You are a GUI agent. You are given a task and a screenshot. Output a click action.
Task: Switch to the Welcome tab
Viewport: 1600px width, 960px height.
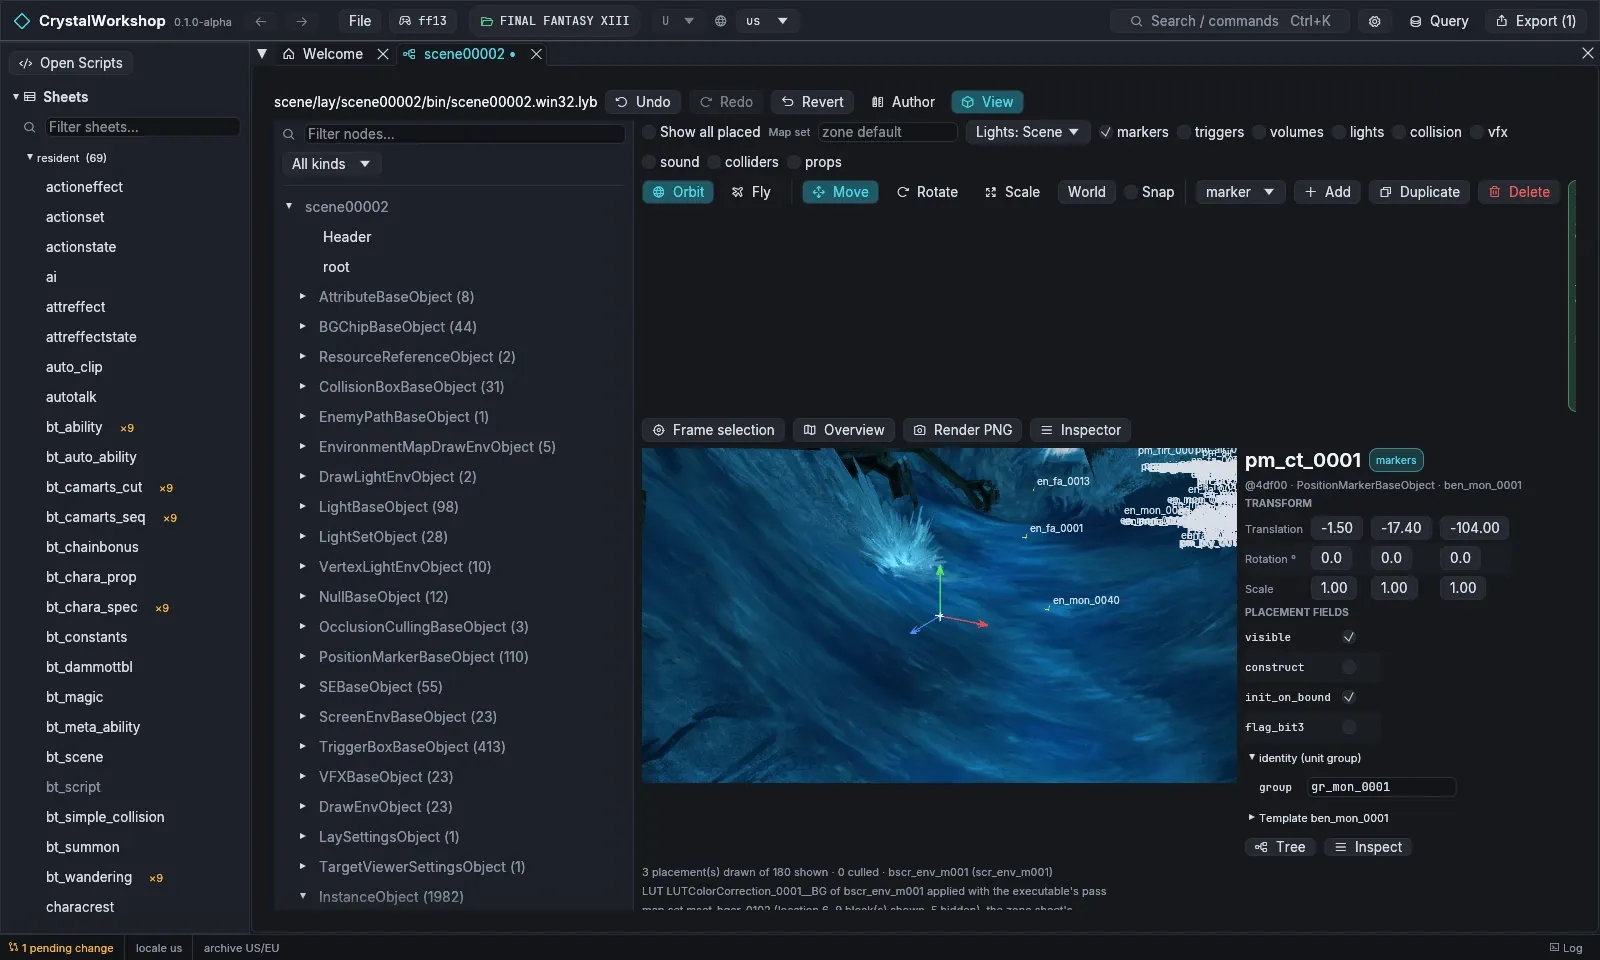point(323,54)
